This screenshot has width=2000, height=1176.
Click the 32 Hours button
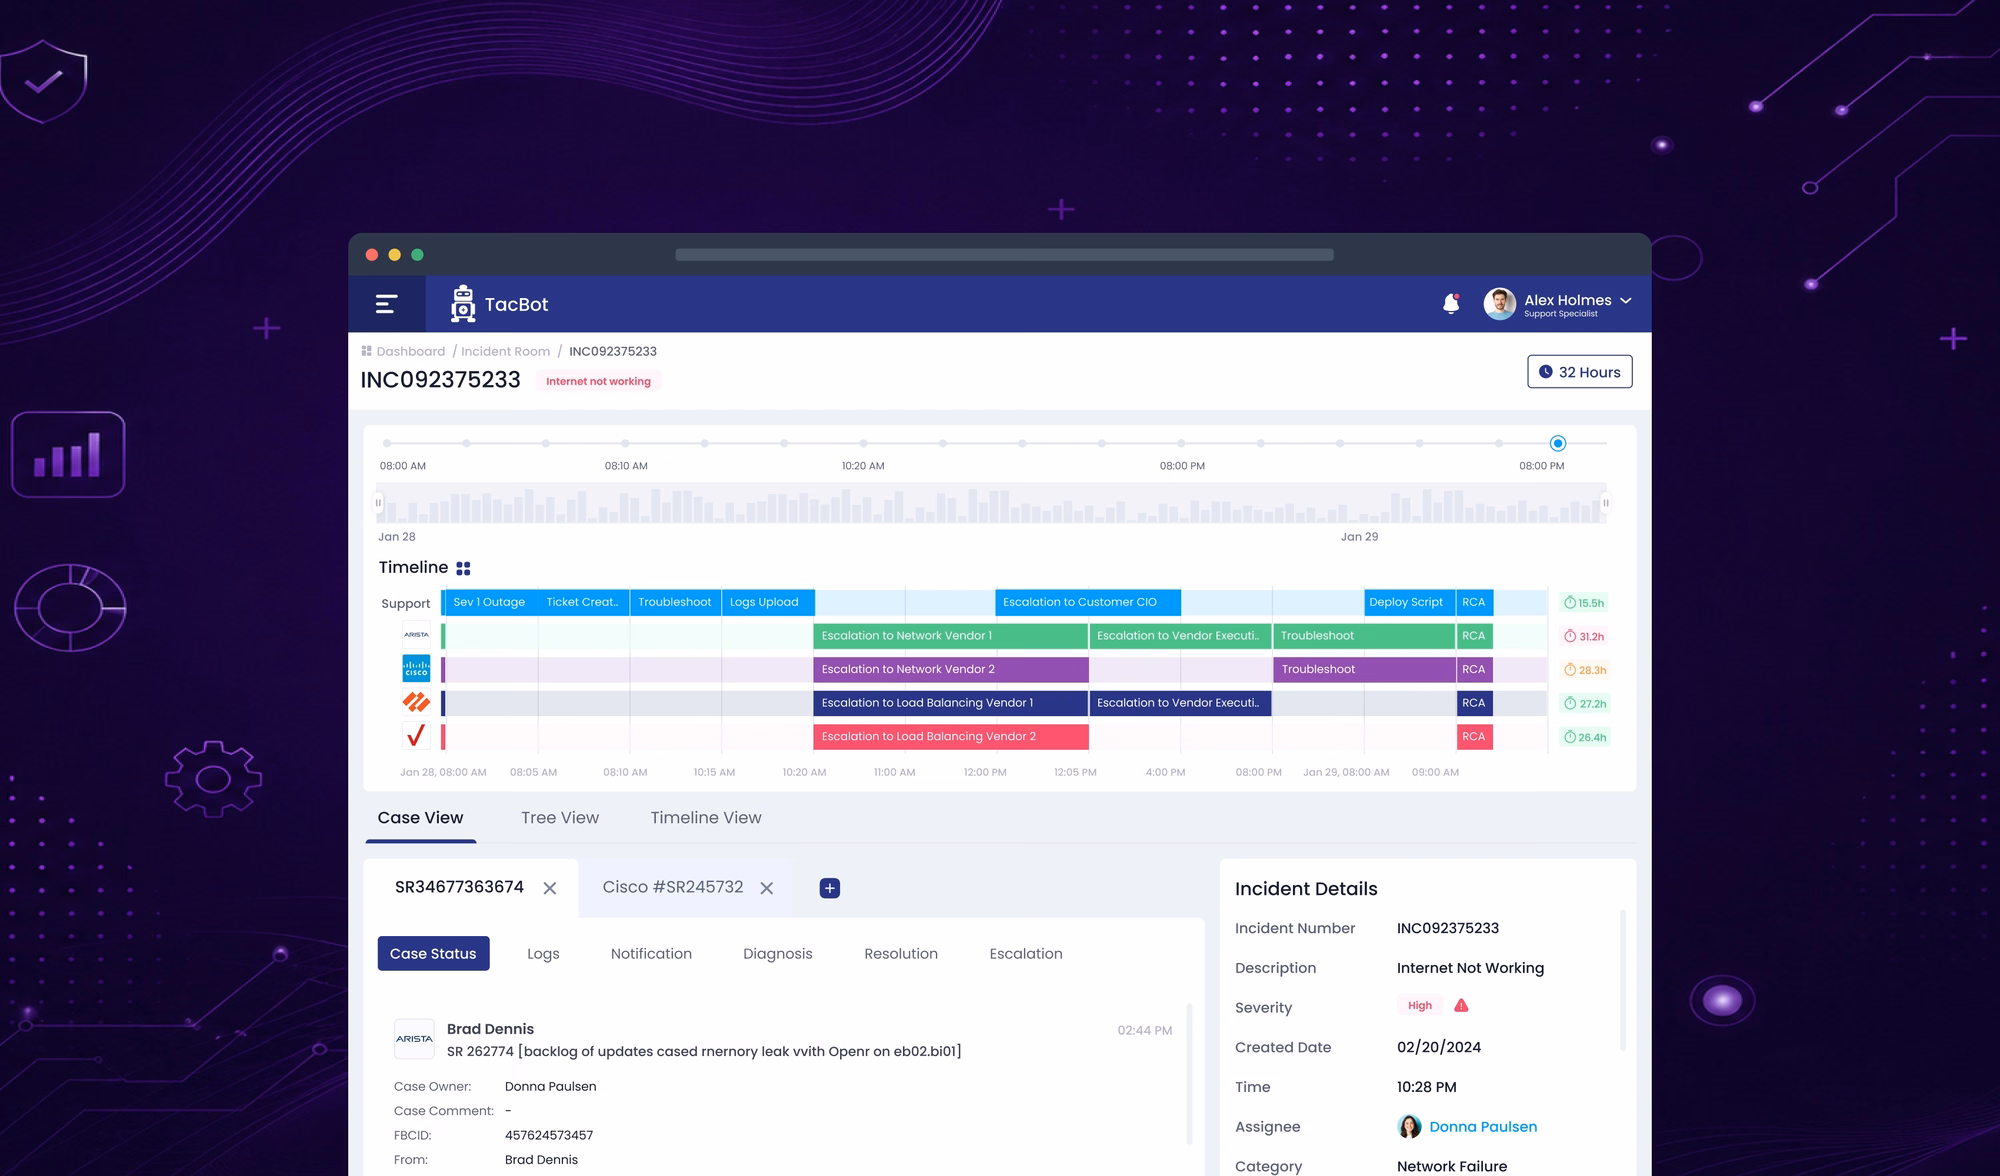tap(1580, 372)
